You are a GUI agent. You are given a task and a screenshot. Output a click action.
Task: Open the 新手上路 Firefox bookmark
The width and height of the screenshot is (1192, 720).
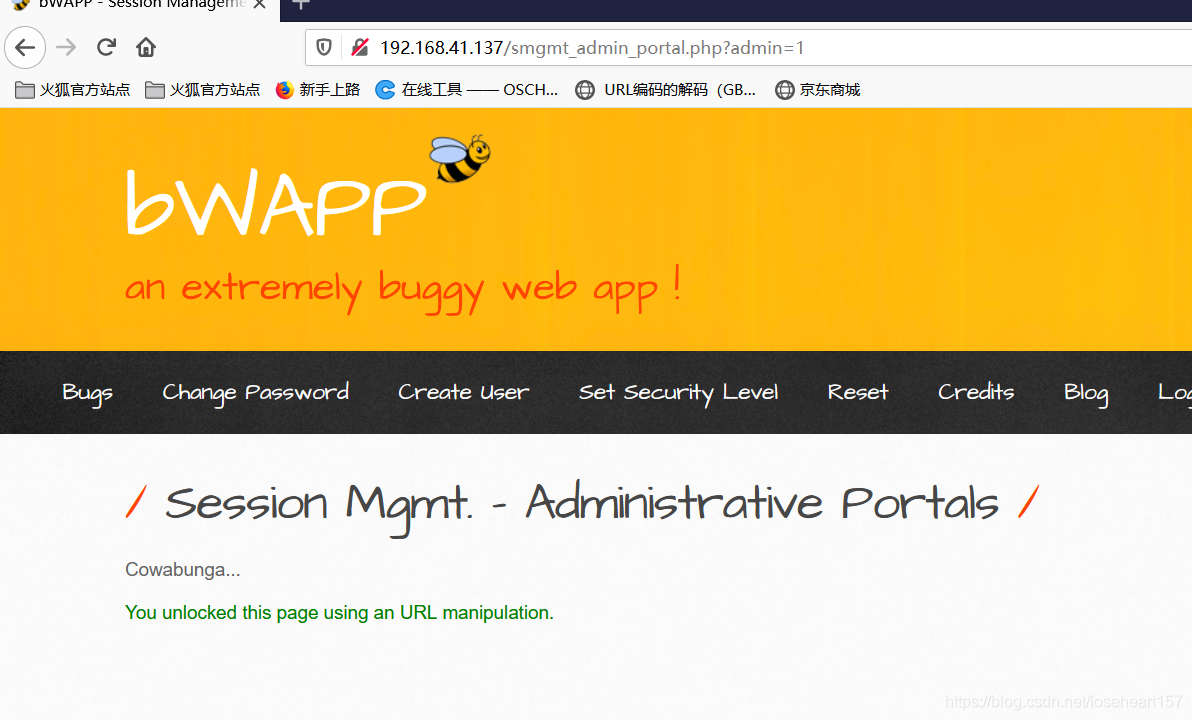318,90
